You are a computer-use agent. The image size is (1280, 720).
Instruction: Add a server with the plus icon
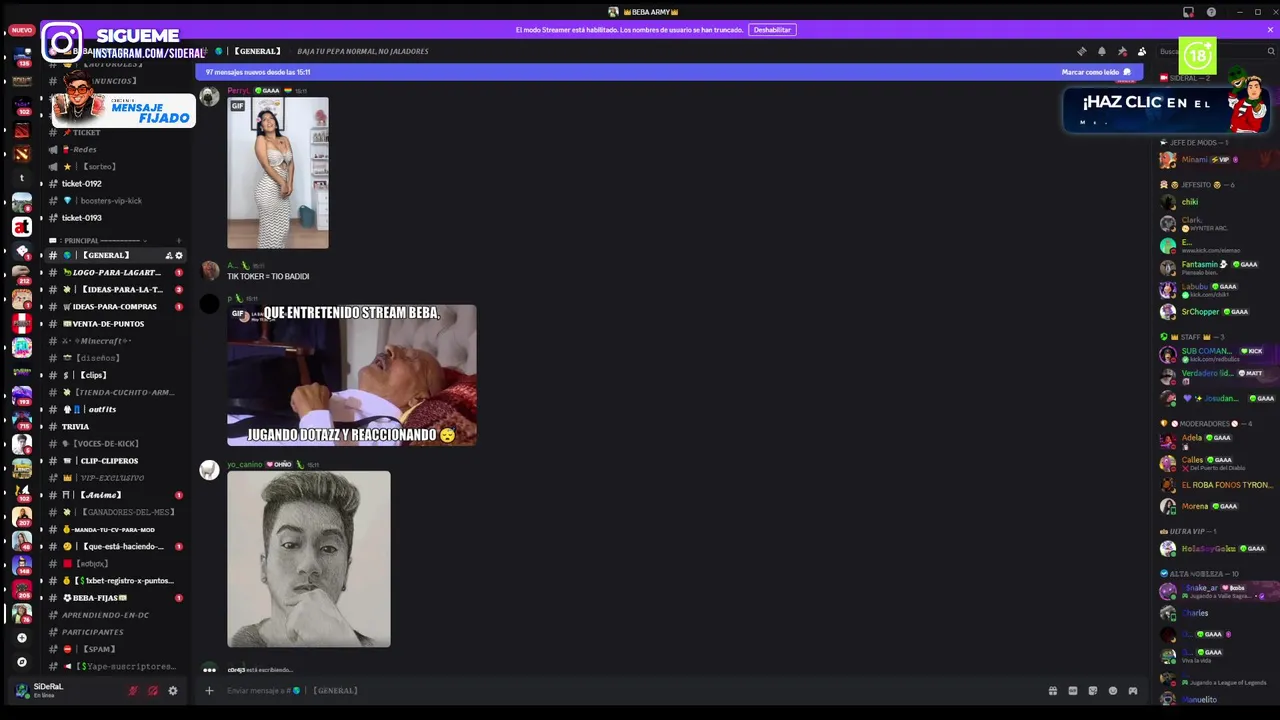(x=22, y=637)
